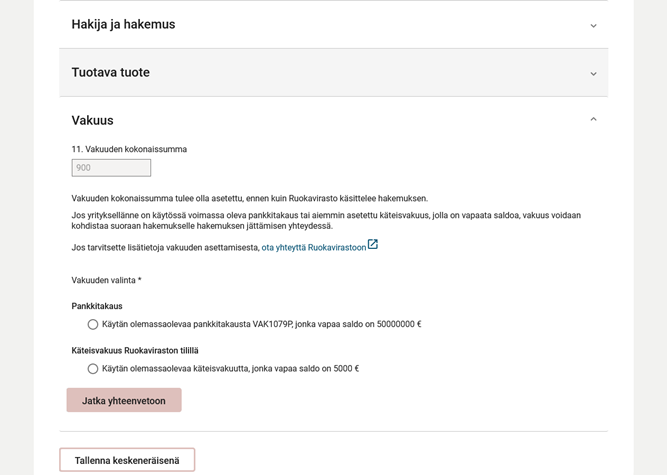Click the käteisvakuus saldo 5000 € label text
This screenshot has width=667, height=475.
(230, 369)
